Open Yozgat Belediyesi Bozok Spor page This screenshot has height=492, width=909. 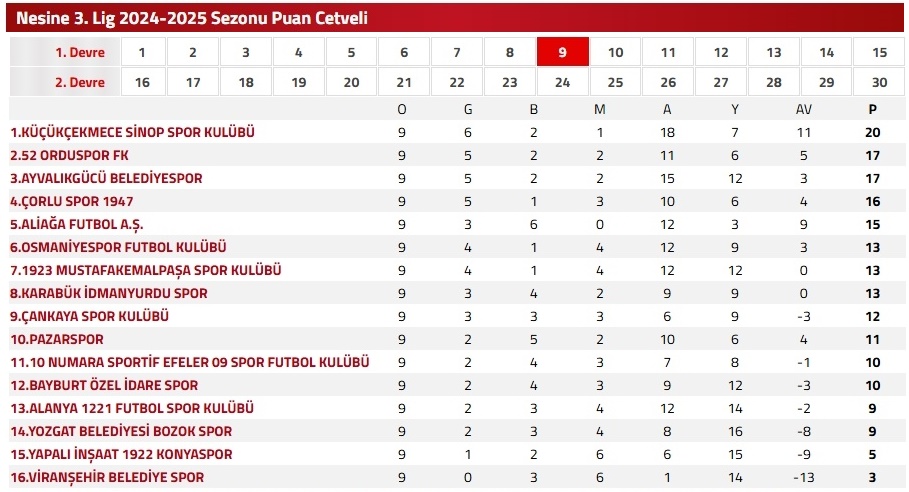click(x=121, y=431)
